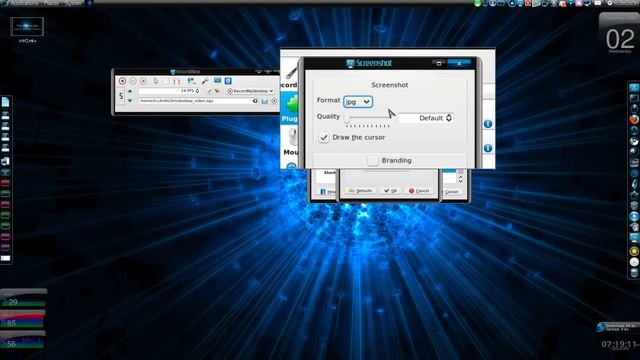Screen dimensions: 640x360
Task: Toggle the Draw the cursor checkbox
Action: (x=324, y=138)
